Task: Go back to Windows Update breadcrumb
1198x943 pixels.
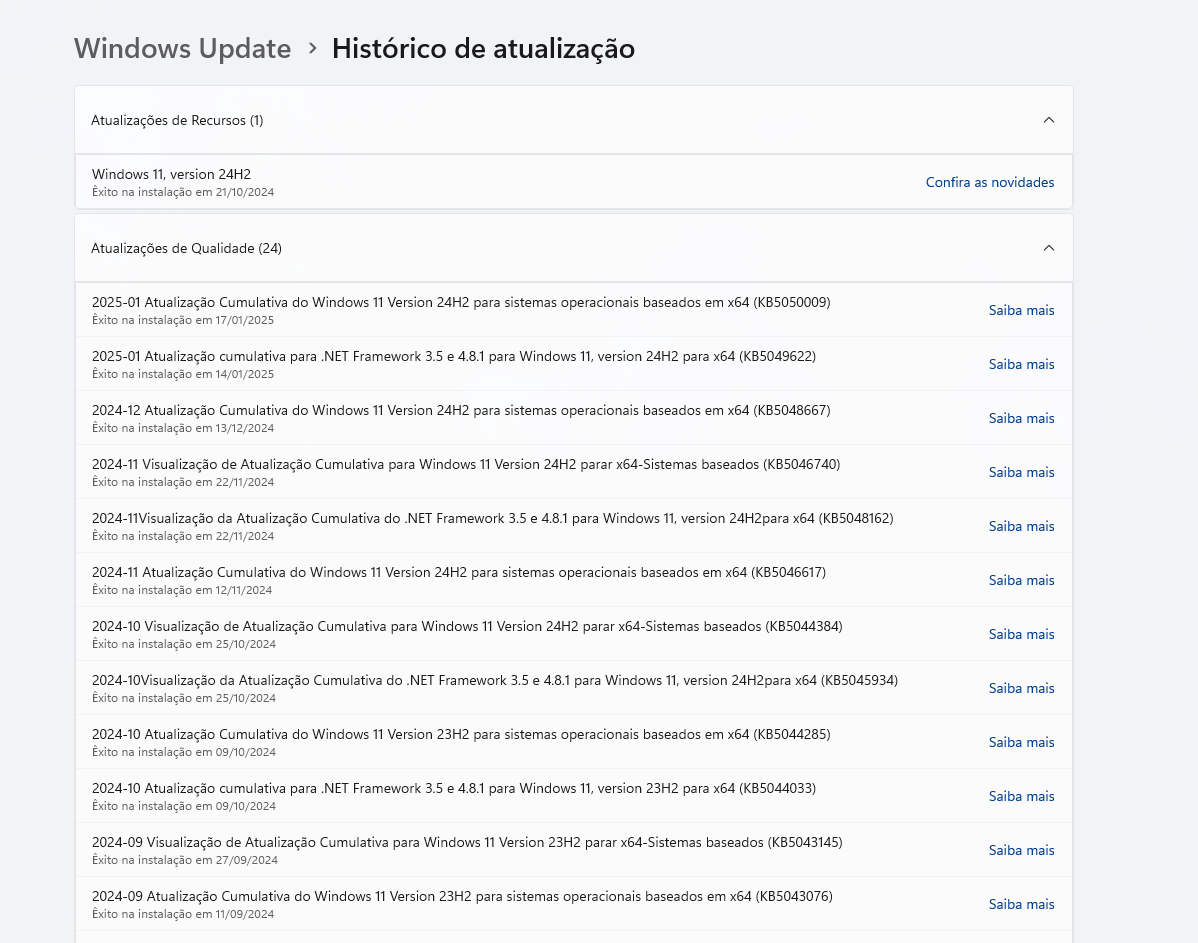Action: (183, 48)
